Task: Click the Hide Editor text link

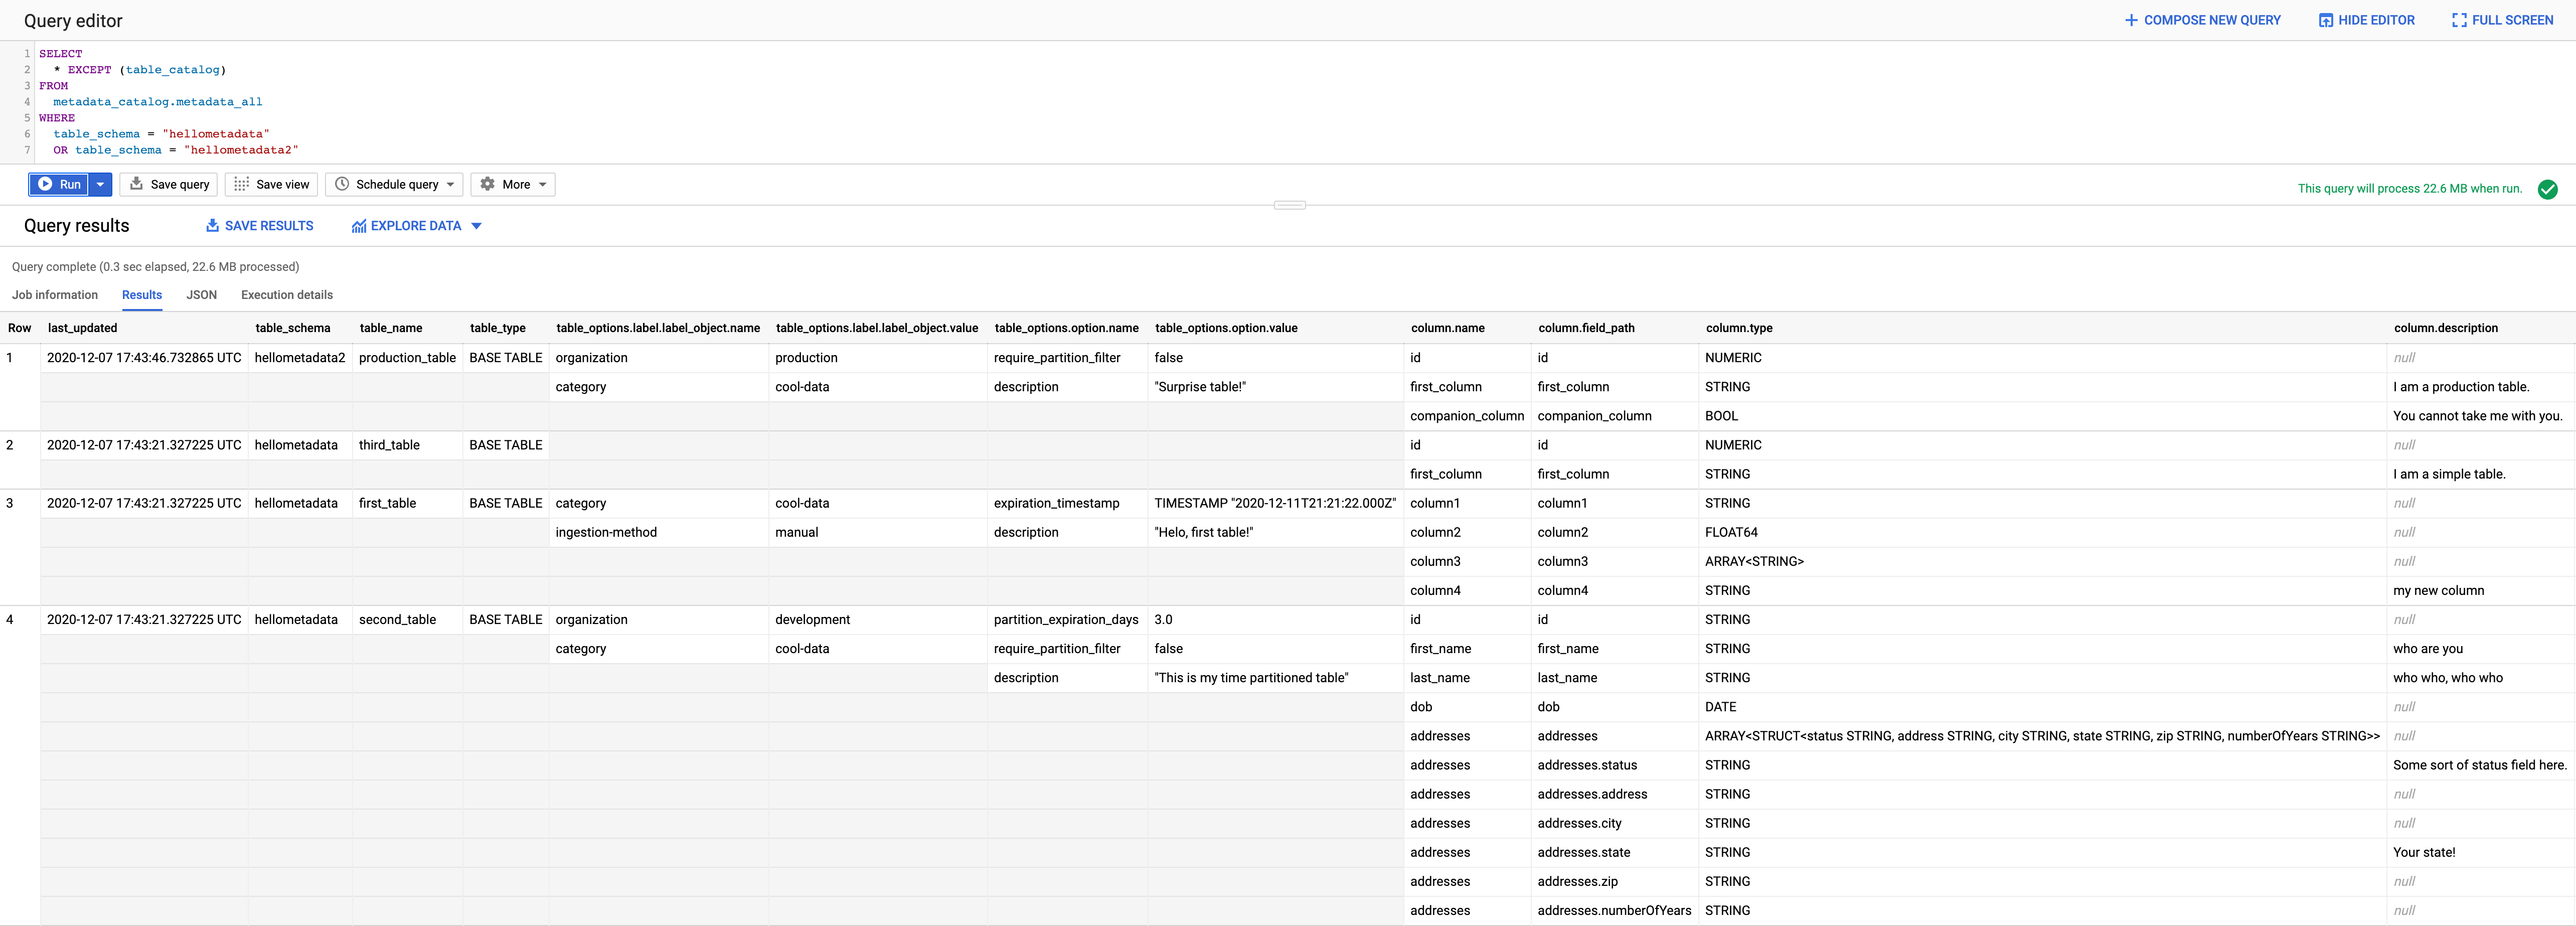Action: pos(2376,20)
